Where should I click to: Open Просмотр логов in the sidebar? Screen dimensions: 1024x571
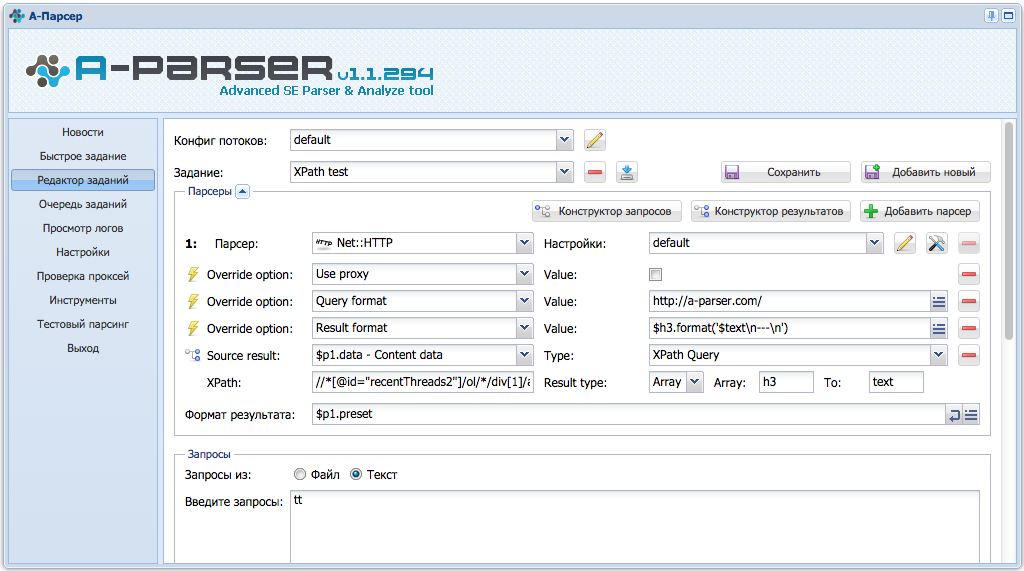[83, 228]
